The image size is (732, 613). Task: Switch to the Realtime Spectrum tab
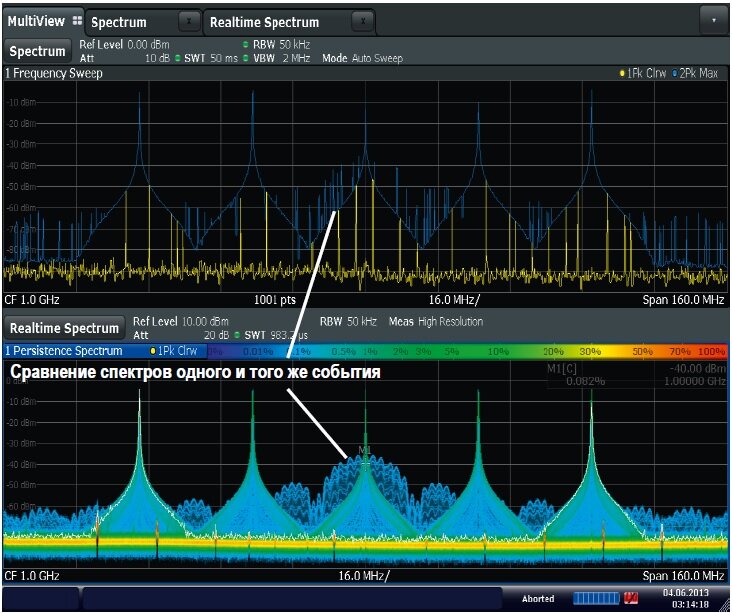pyautogui.click(x=264, y=22)
